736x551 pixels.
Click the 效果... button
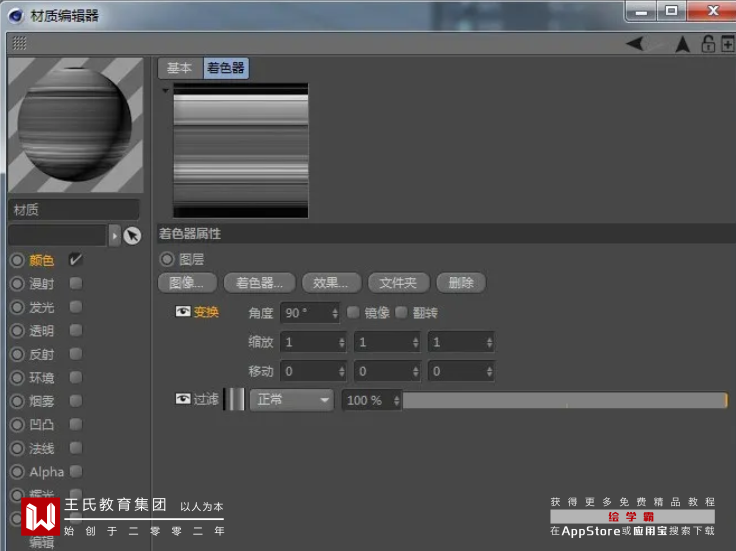[331, 283]
